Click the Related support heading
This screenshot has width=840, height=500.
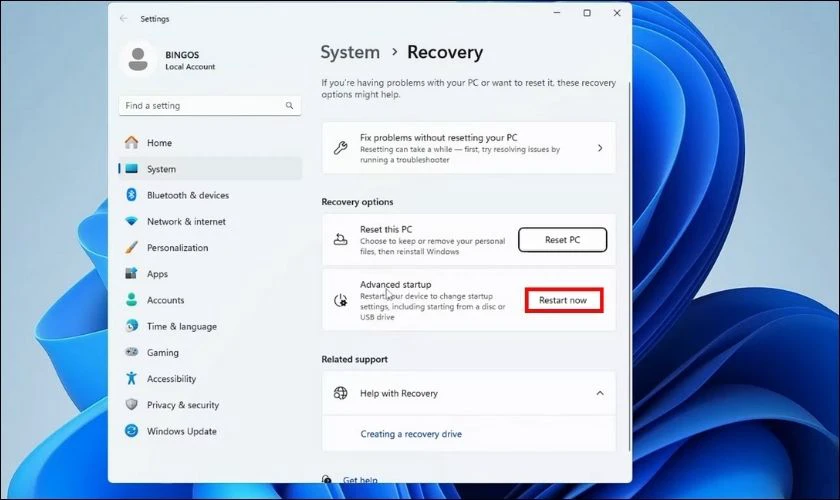pyautogui.click(x=355, y=359)
